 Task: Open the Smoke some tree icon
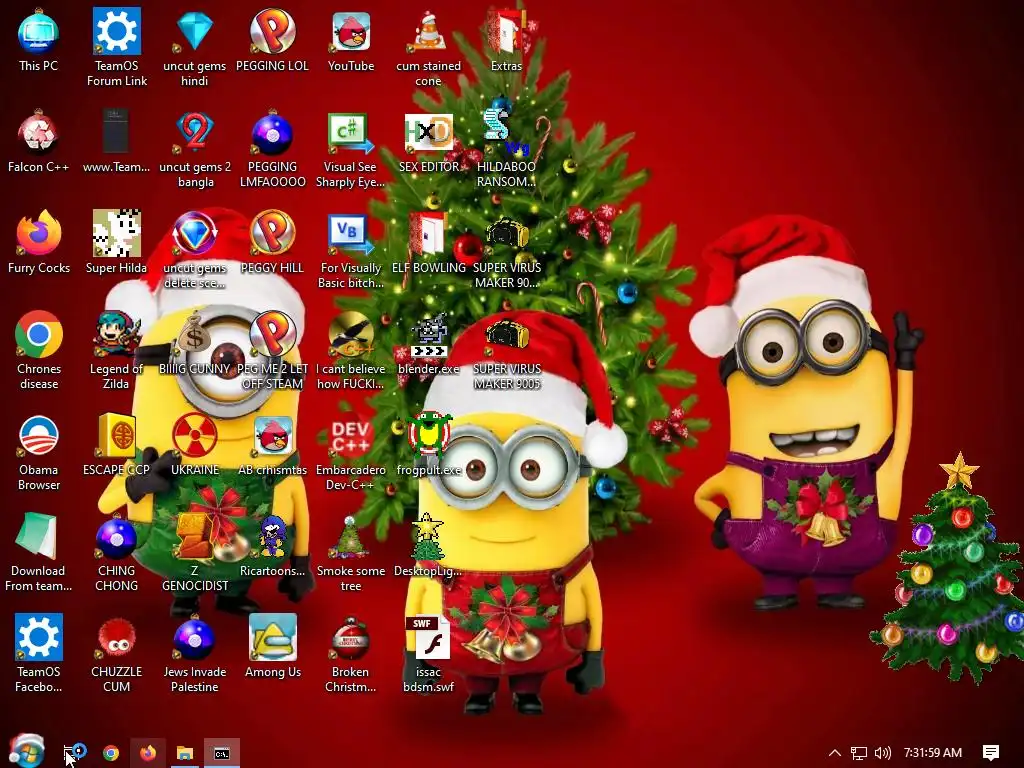click(351, 553)
